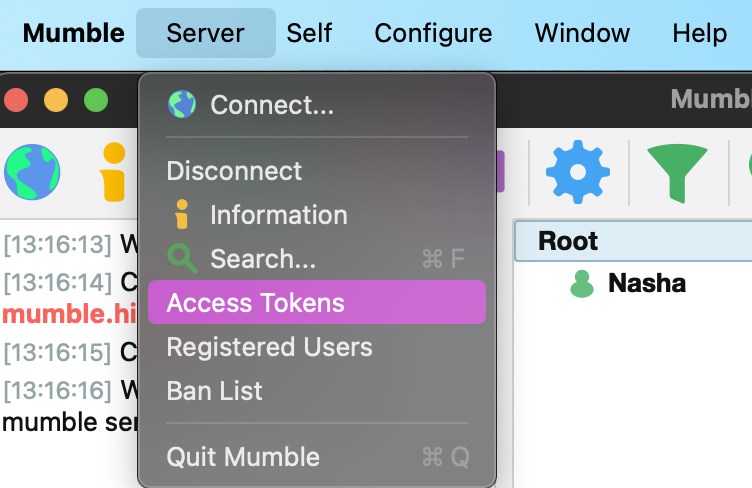Image resolution: width=752 pixels, height=488 pixels.
Task: Open the Self menu
Action: pos(309,33)
